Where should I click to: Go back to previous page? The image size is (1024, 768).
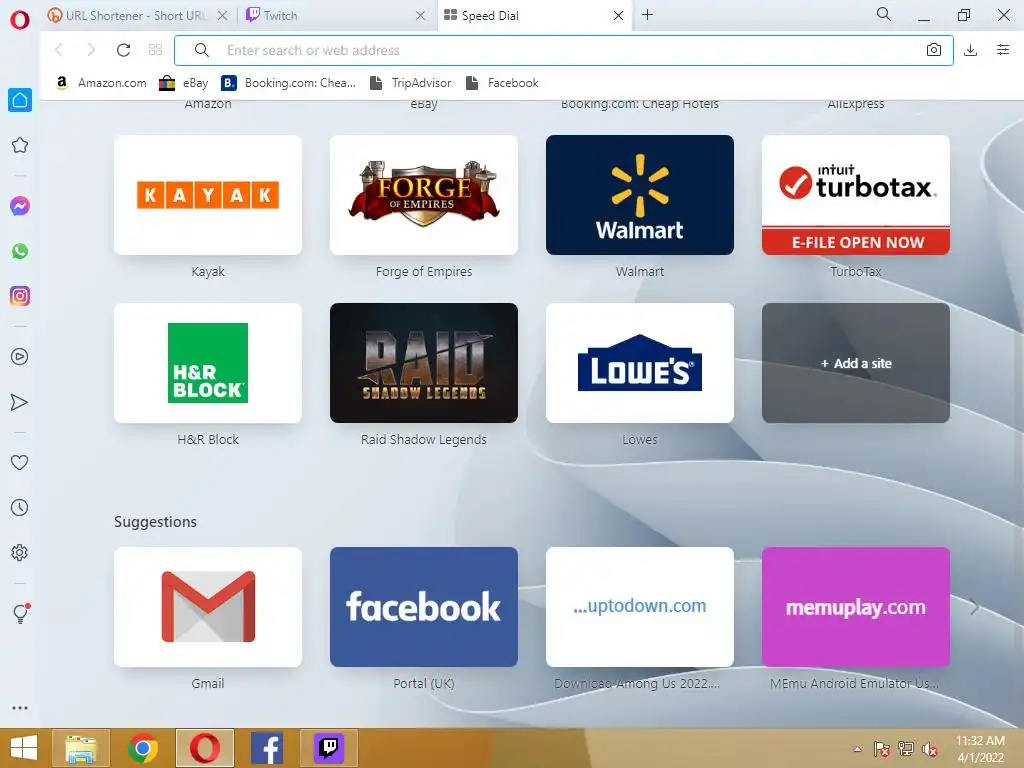point(59,50)
